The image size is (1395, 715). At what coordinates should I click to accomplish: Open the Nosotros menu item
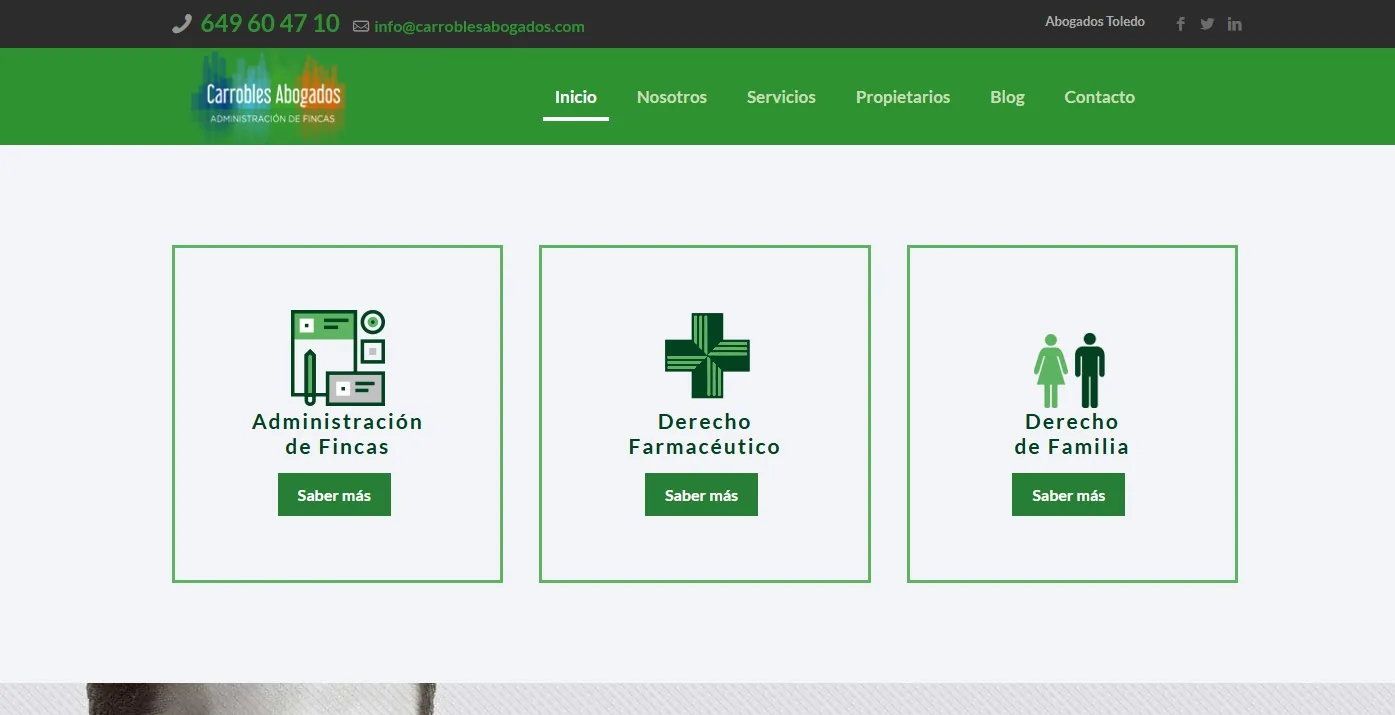[672, 97]
